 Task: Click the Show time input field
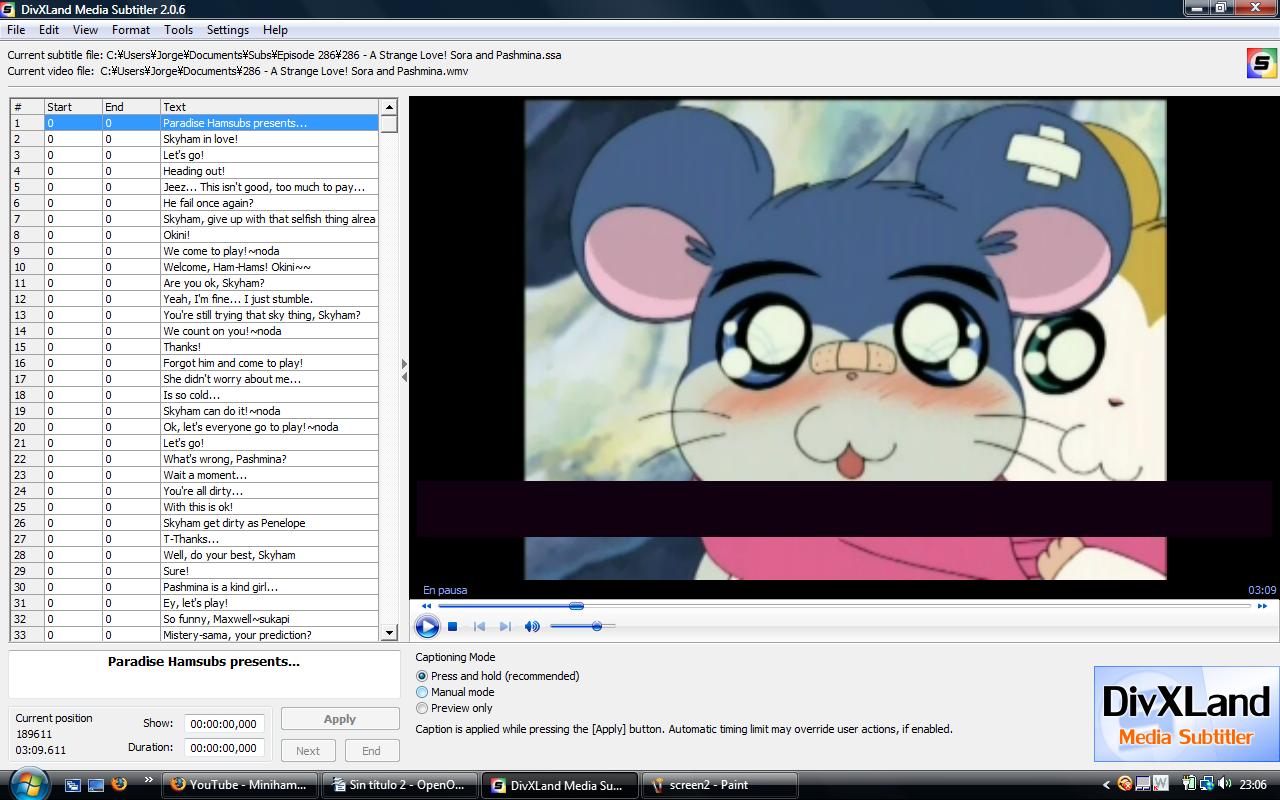224,724
